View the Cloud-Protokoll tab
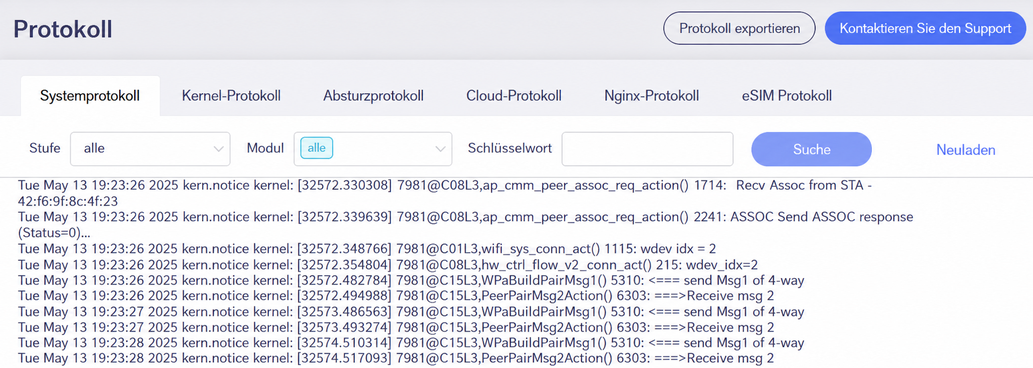The image size is (1033, 368). point(514,96)
